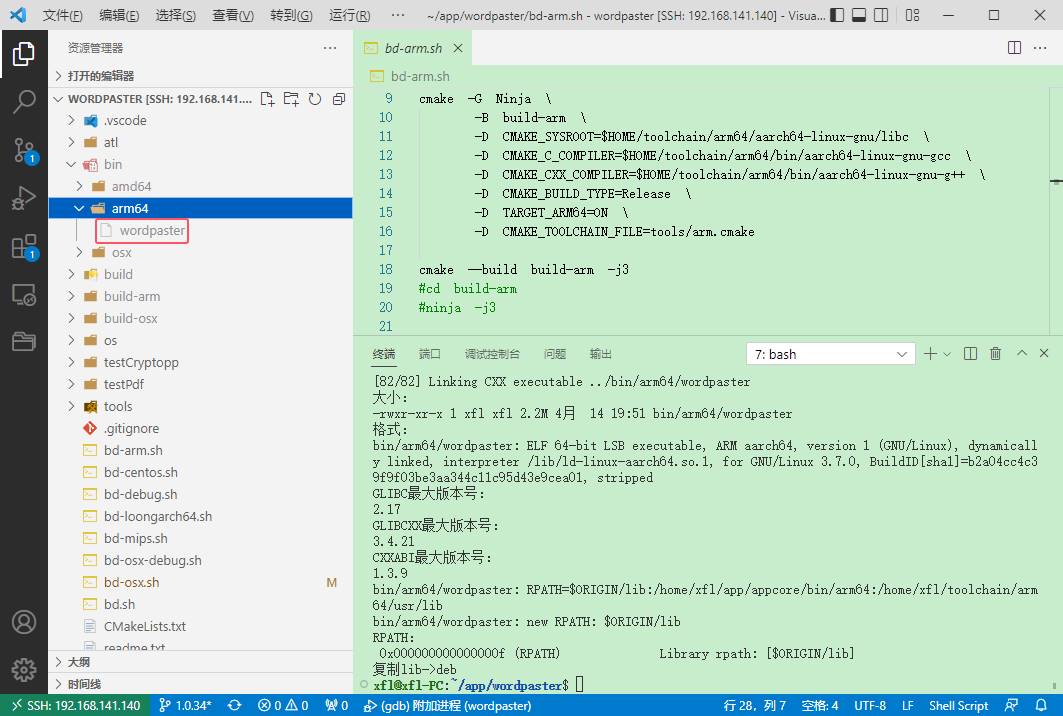
Task: Switch to the 调试控制台 panel tab
Action: (x=492, y=354)
